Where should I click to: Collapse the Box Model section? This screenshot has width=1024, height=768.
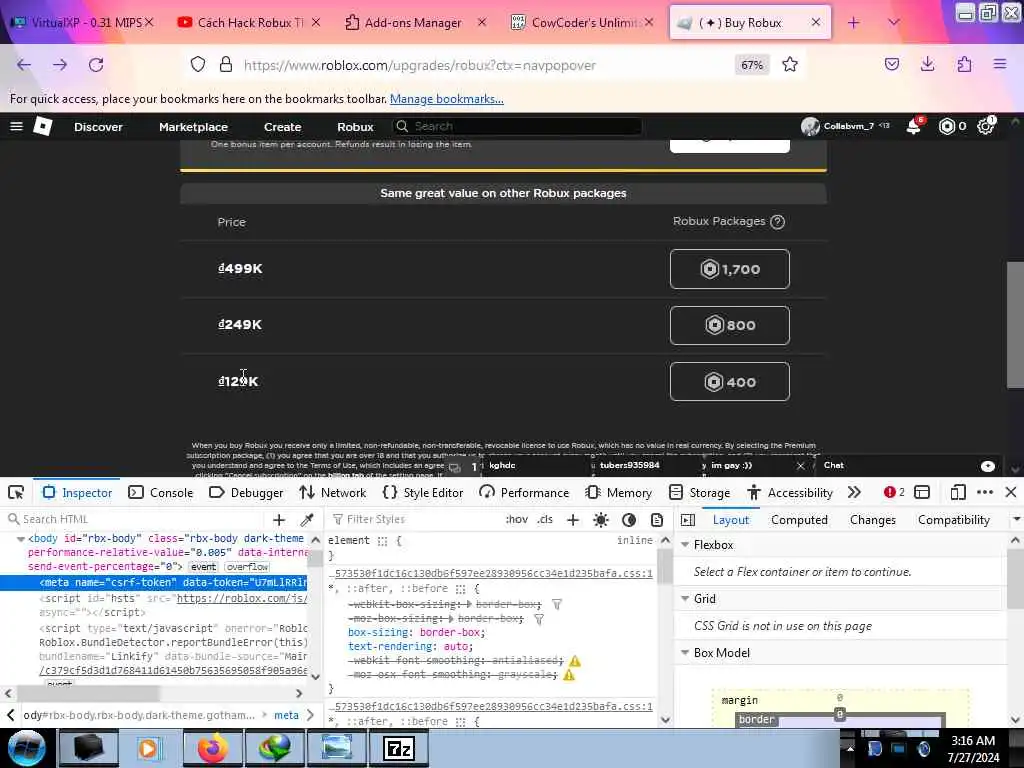(685, 653)
